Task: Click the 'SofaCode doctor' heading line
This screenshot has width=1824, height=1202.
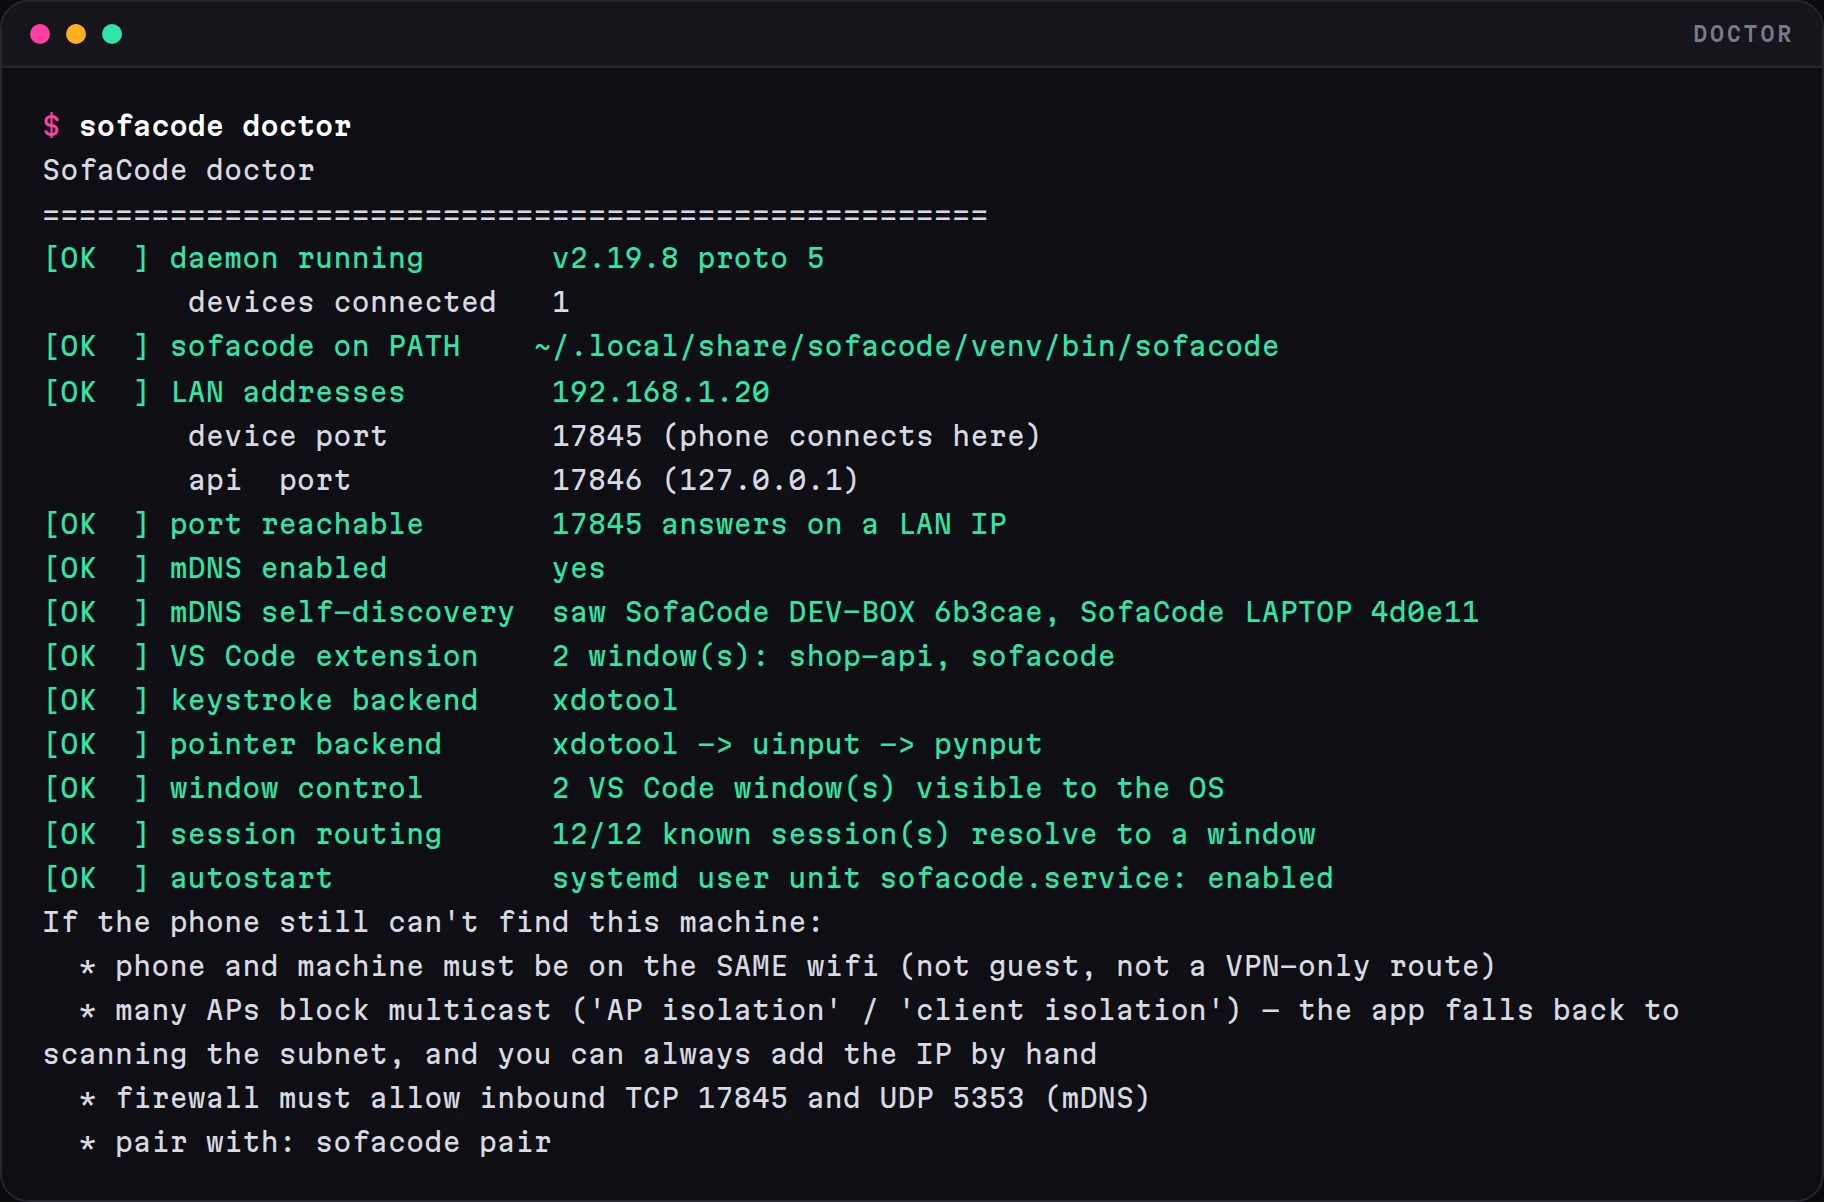Action: (x=179, y=170)
